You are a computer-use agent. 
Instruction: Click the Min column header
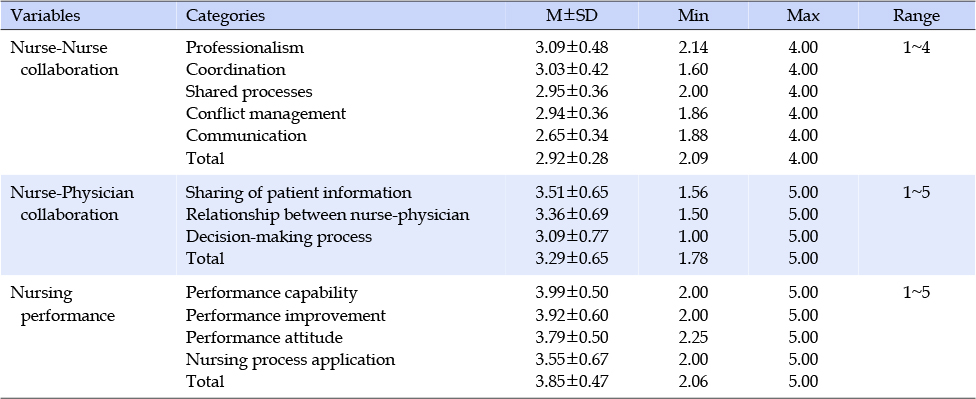click(x=693, y=16)
